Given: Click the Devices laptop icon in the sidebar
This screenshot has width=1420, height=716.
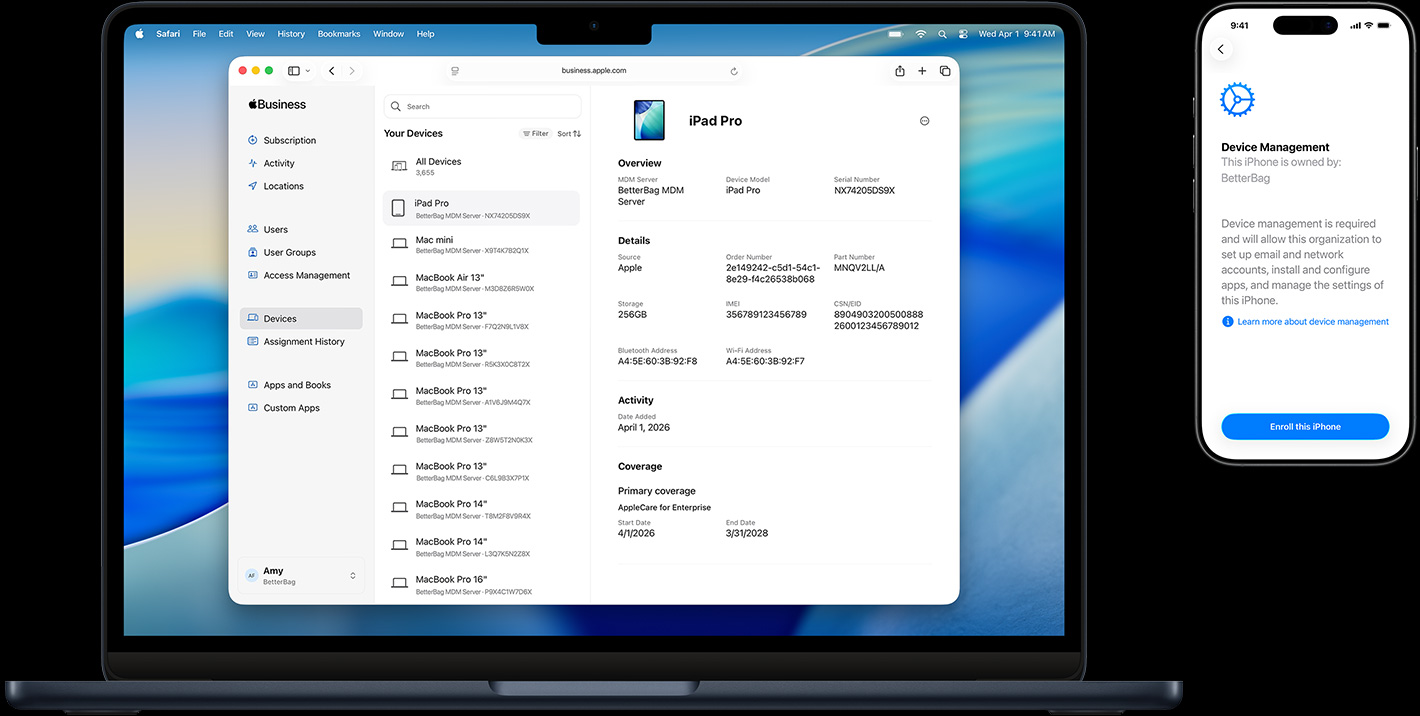Looking at the screenshot, I should click(x=250, y=318).
